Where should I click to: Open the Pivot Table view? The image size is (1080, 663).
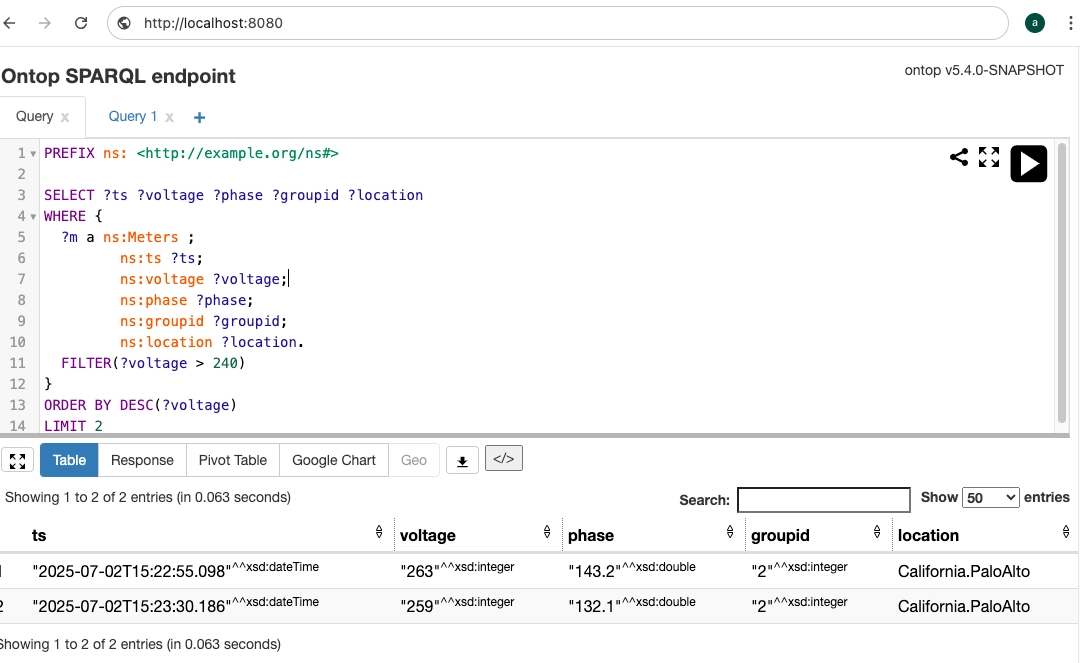pos(232,460)
